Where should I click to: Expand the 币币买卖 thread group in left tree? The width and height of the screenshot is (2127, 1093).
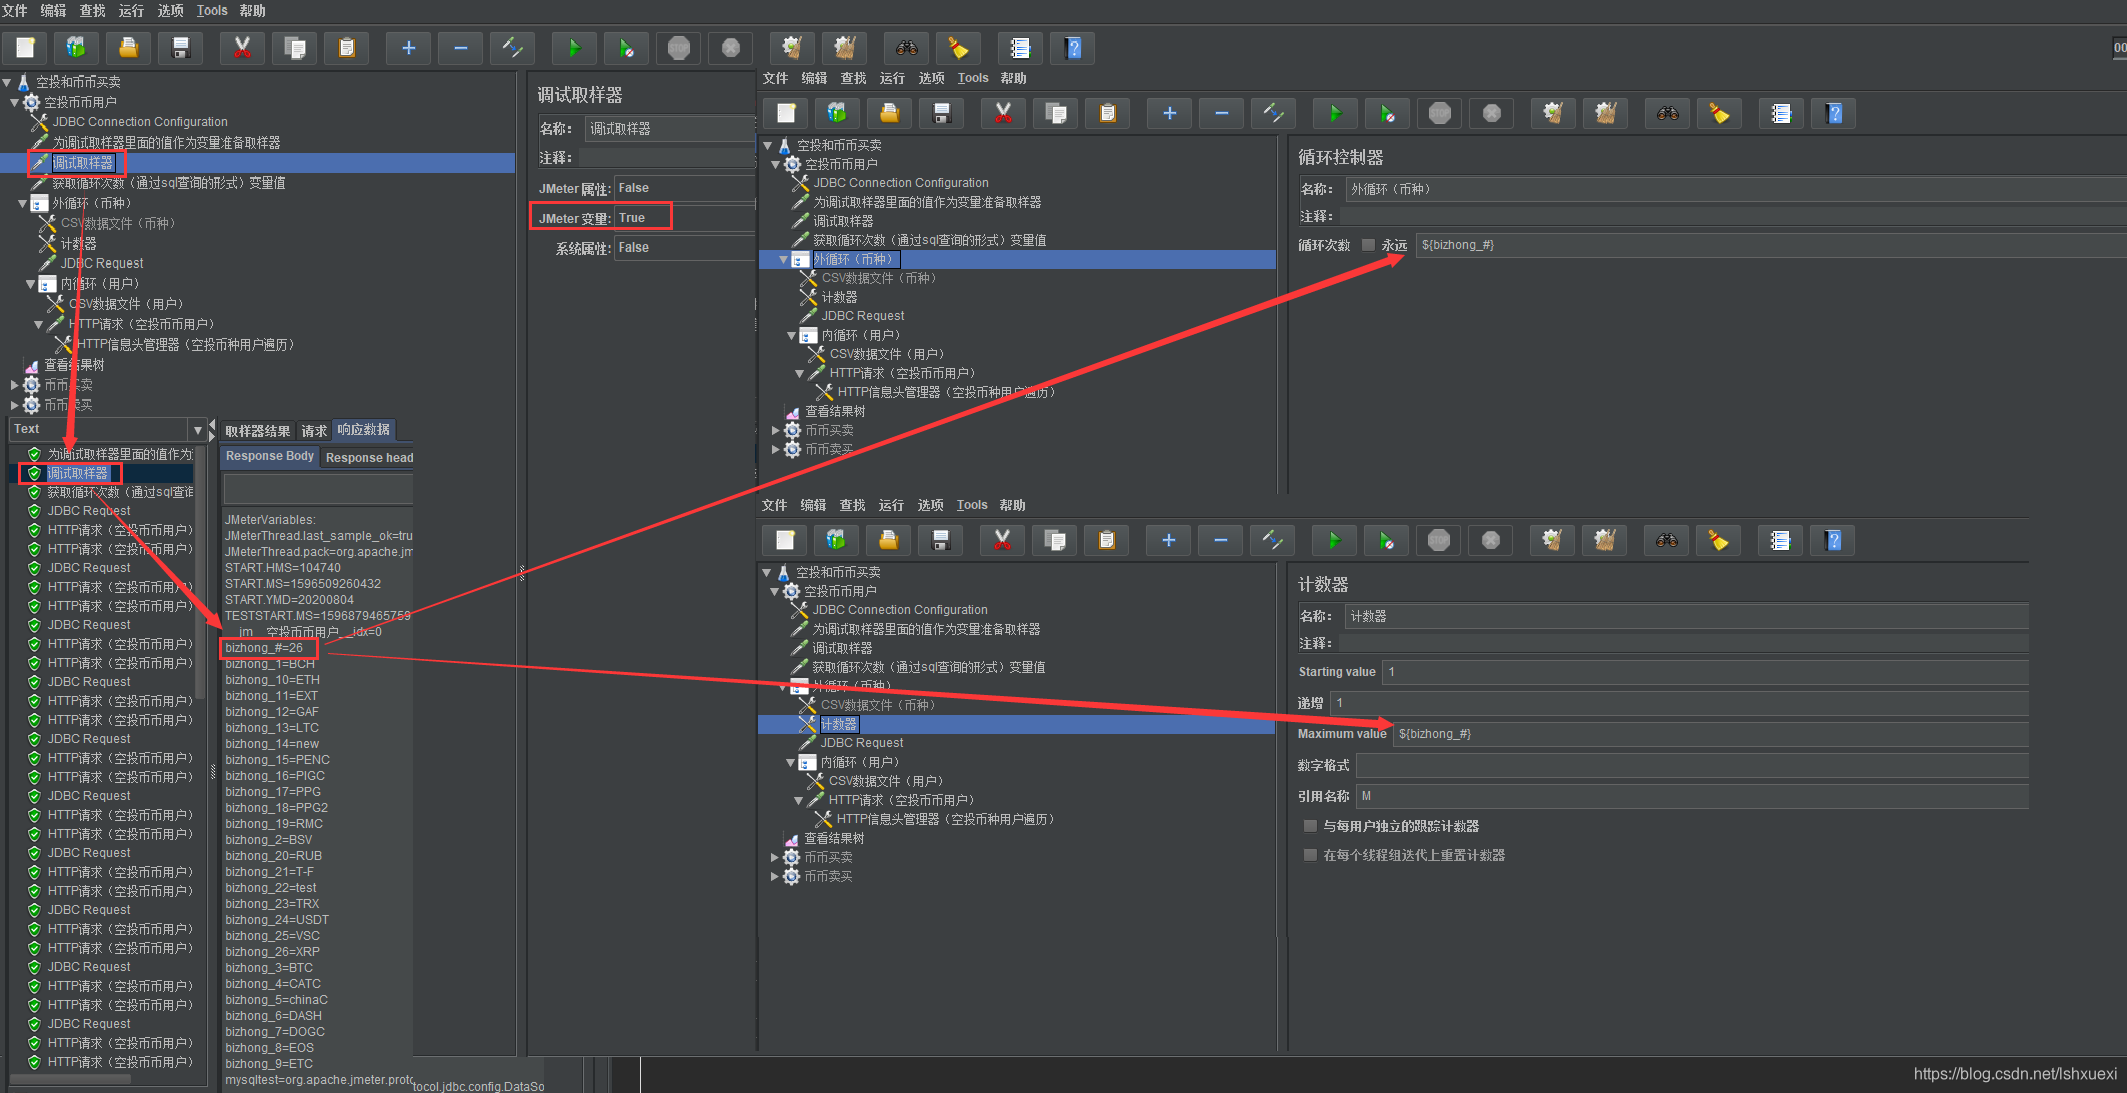tap(14, 385)
